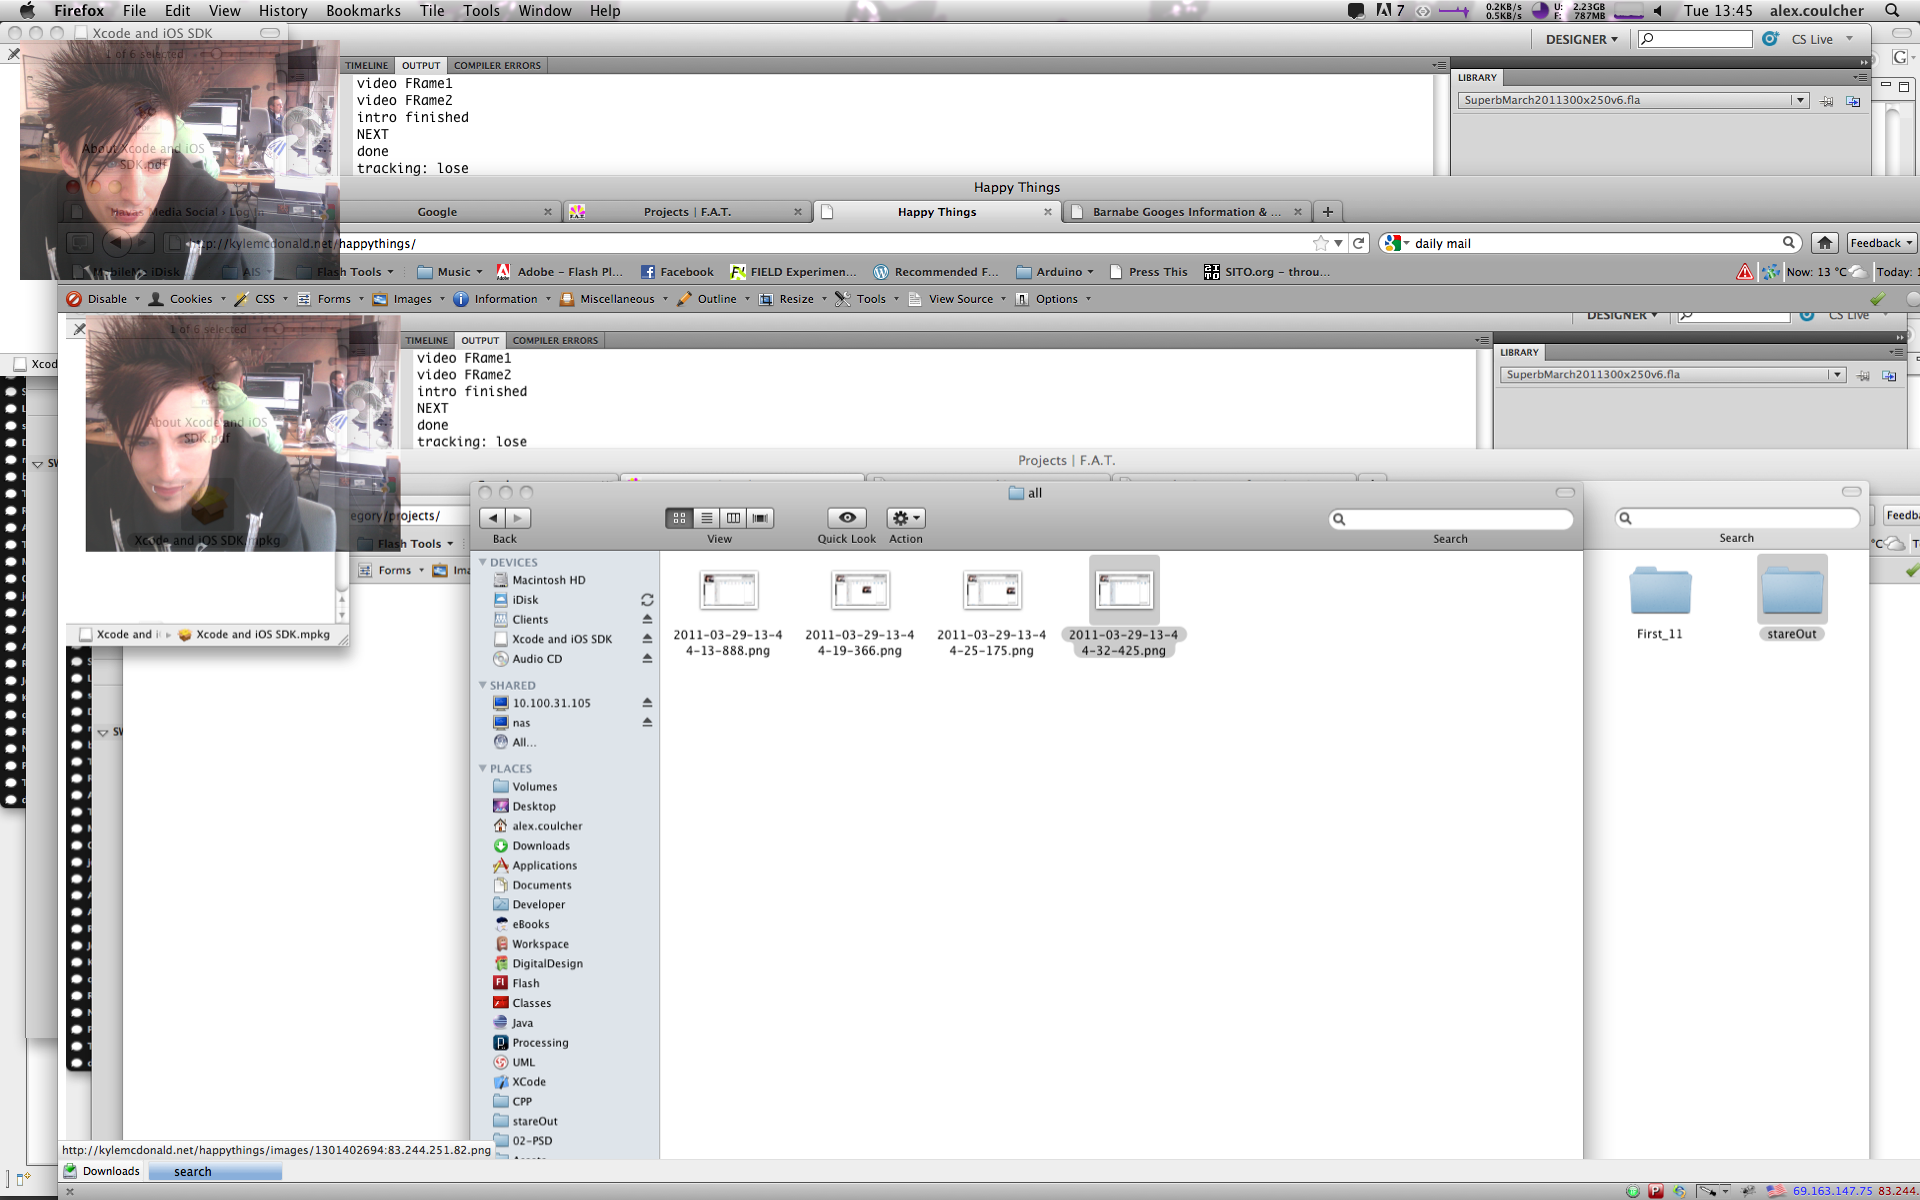Select the TIMELINE tab
This screenshot has height=1200, width=1920.
click(x=366, y=65)
